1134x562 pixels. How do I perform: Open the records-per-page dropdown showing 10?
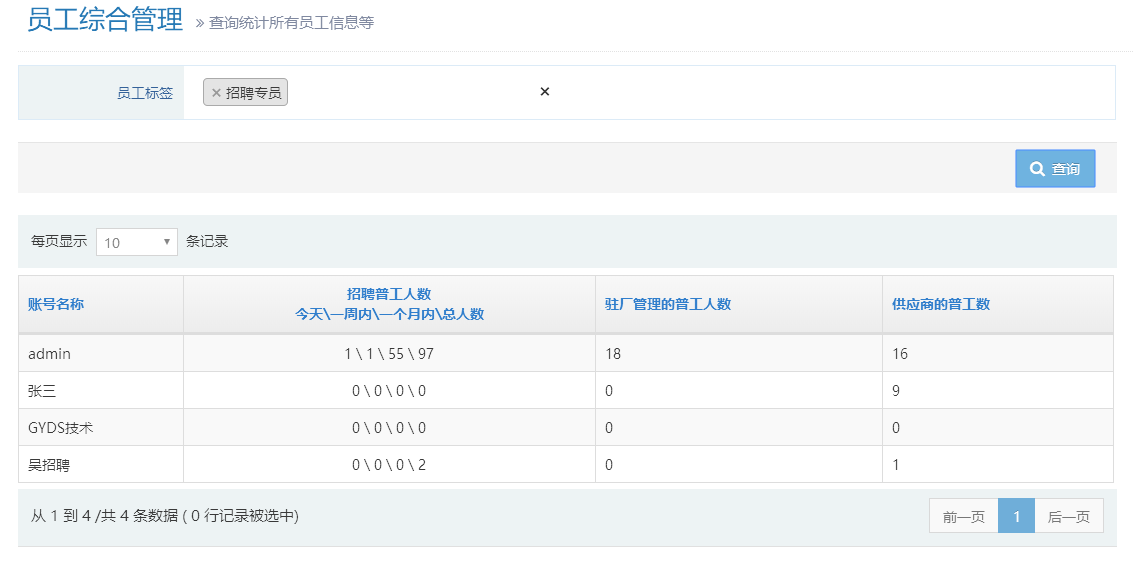(137, 242)
